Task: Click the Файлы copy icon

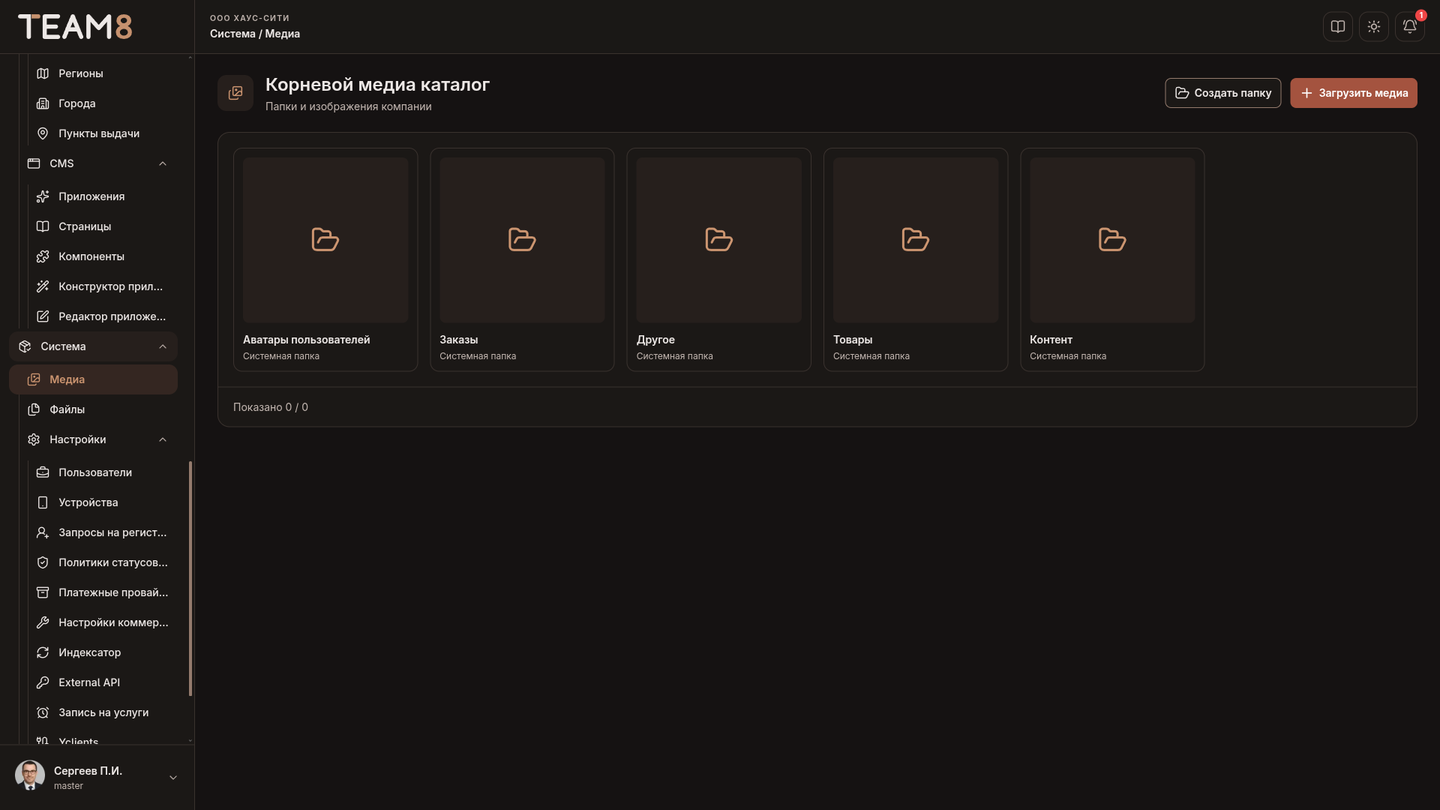Action: point(34,409)
